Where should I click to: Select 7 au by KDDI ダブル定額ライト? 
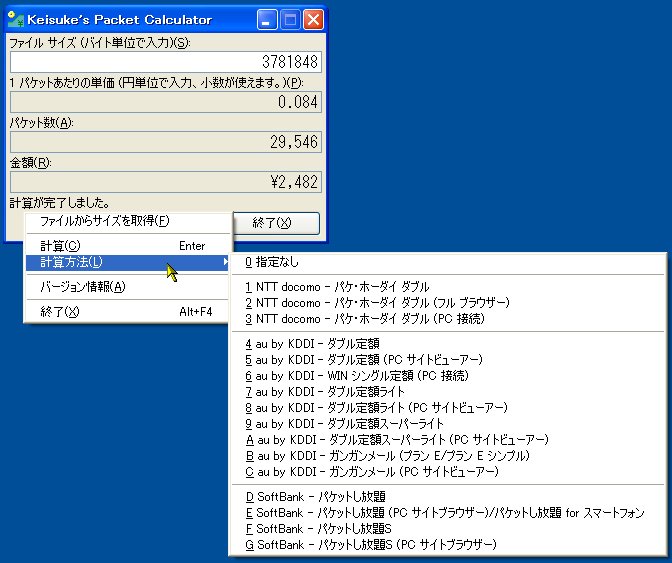coord(448,392)
